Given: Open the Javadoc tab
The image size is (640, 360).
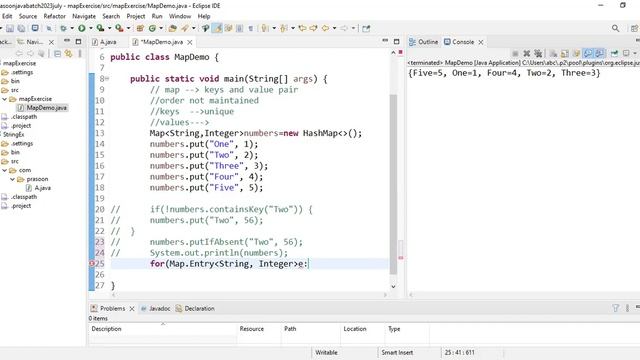Looking at the screenshot, I should pyautogui.click(x=156, y=308).
